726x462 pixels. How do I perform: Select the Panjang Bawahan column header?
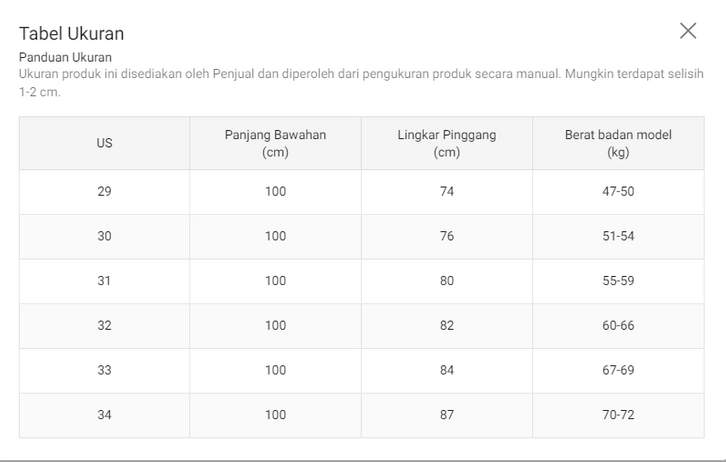point(275,143)
